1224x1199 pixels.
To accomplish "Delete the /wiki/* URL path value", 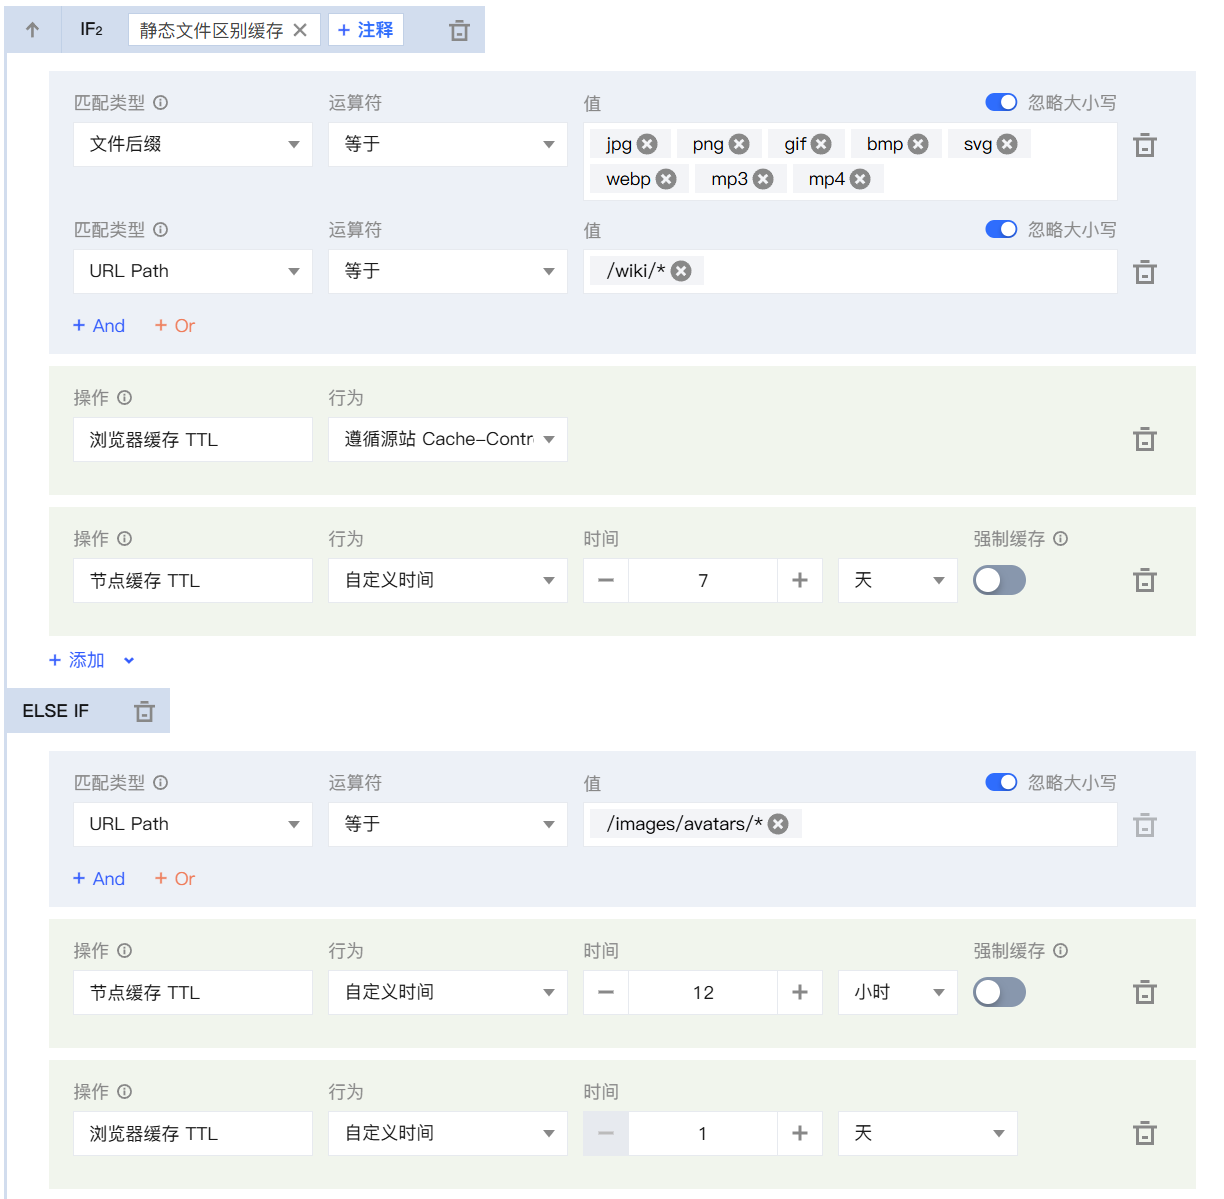I will [x=681, y=270].
